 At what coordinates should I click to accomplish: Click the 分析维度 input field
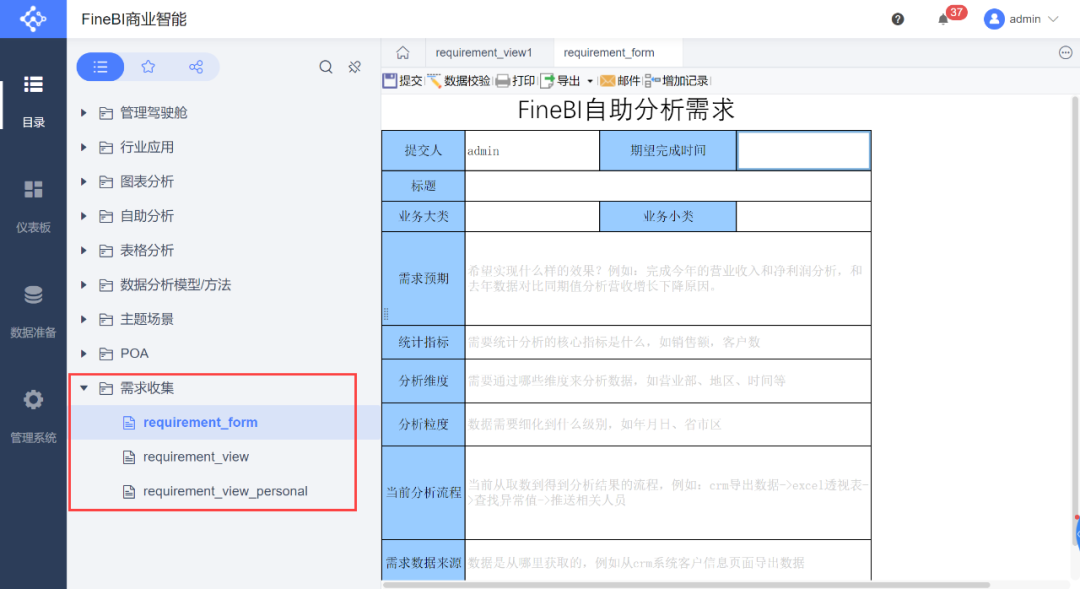click(x=668, y=381)
